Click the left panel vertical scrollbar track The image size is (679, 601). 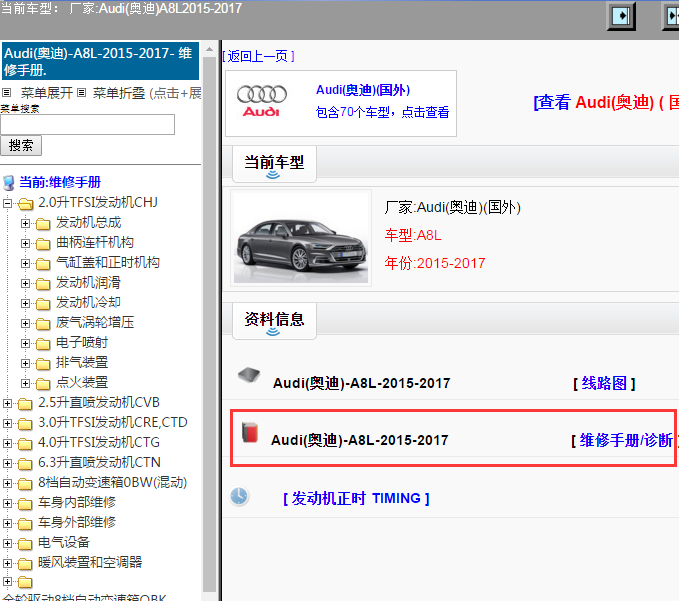(x=210, y=324)
